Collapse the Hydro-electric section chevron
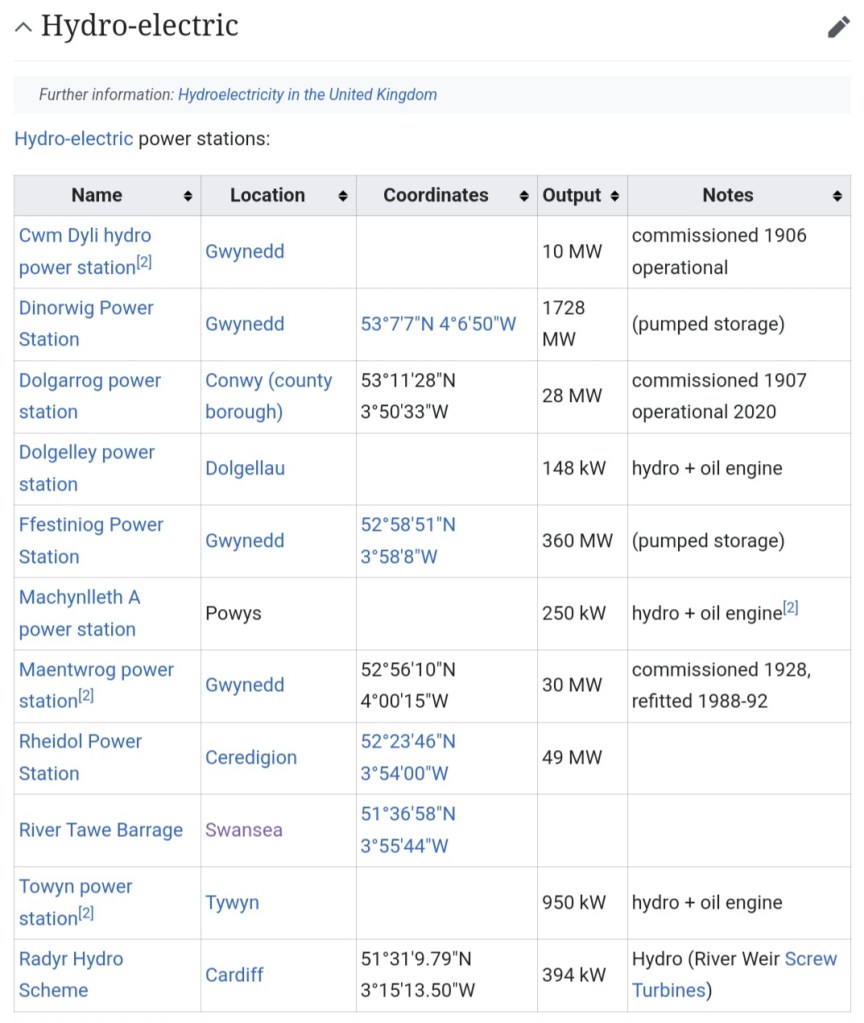Screen dimensions: 864x1023 [23, 27]
